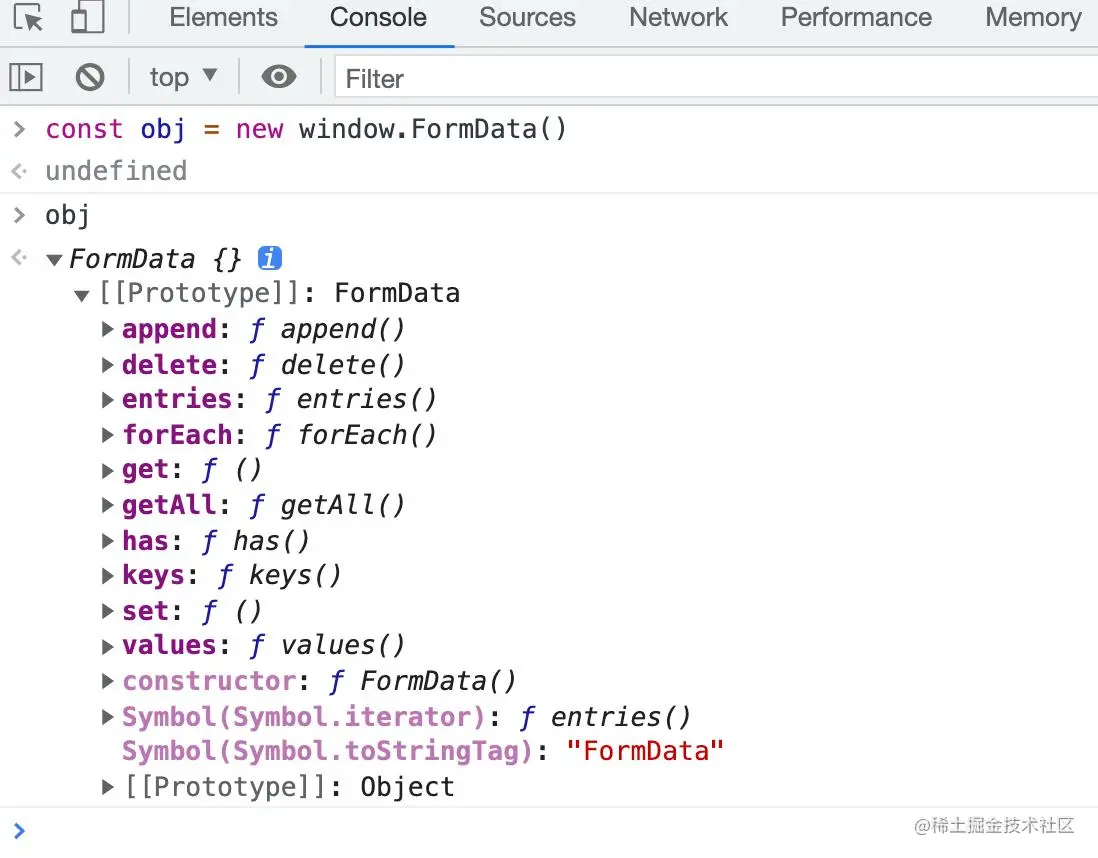The width and height of the screenshot is (1098, 858).
Task: Show the console sidebar panel icon
Action: point(26,77)
